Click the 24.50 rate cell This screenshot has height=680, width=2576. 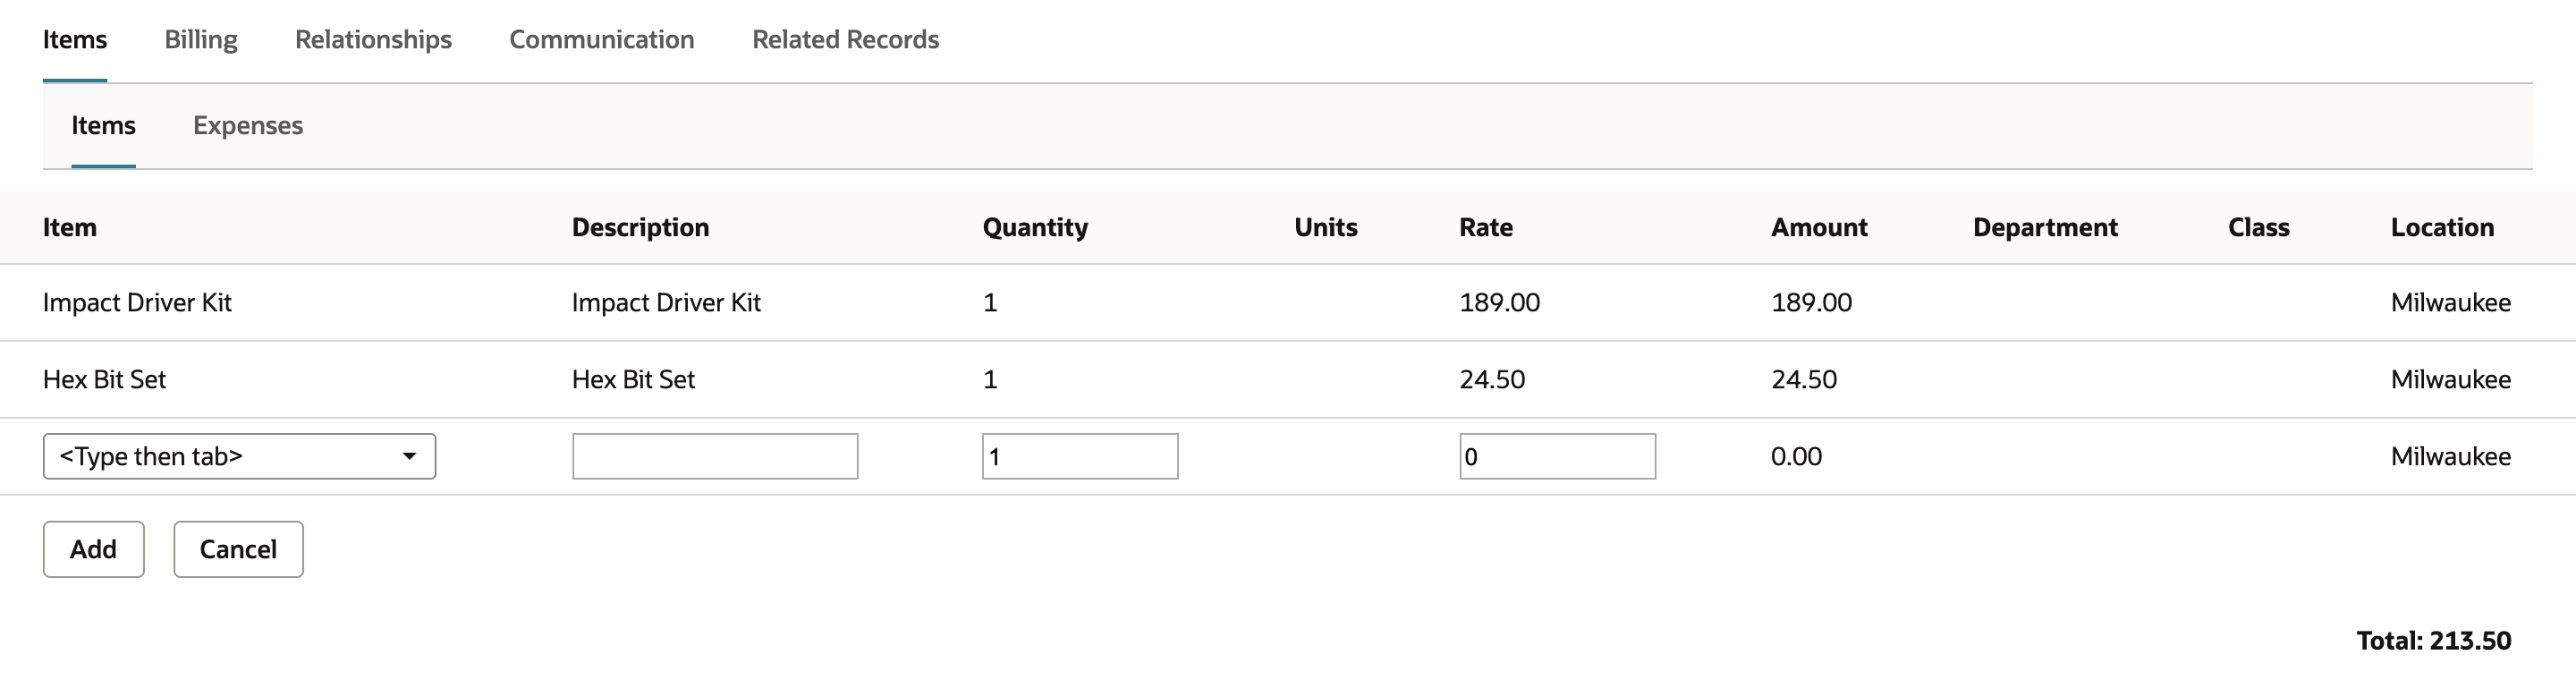coord(1492,380)
